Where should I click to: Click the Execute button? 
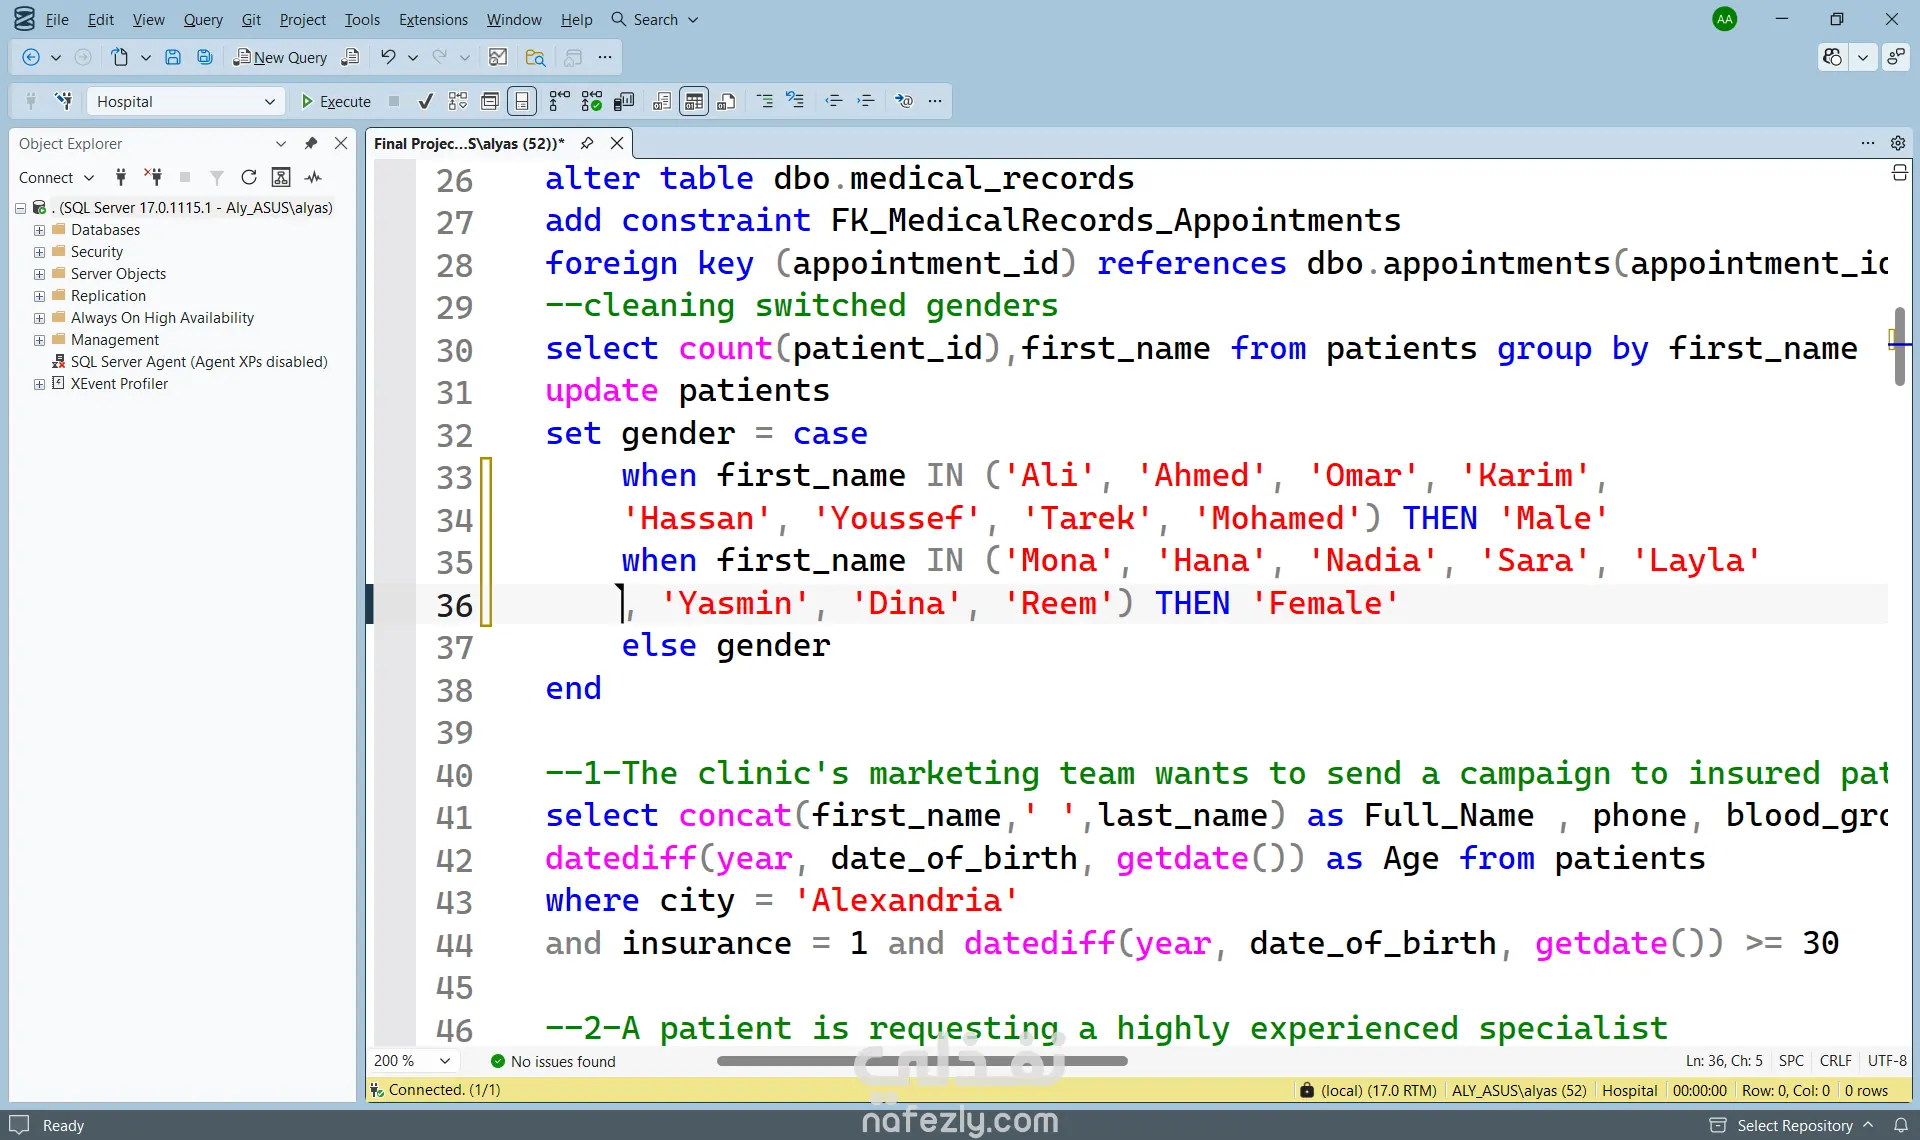click(x=336, y=101)
